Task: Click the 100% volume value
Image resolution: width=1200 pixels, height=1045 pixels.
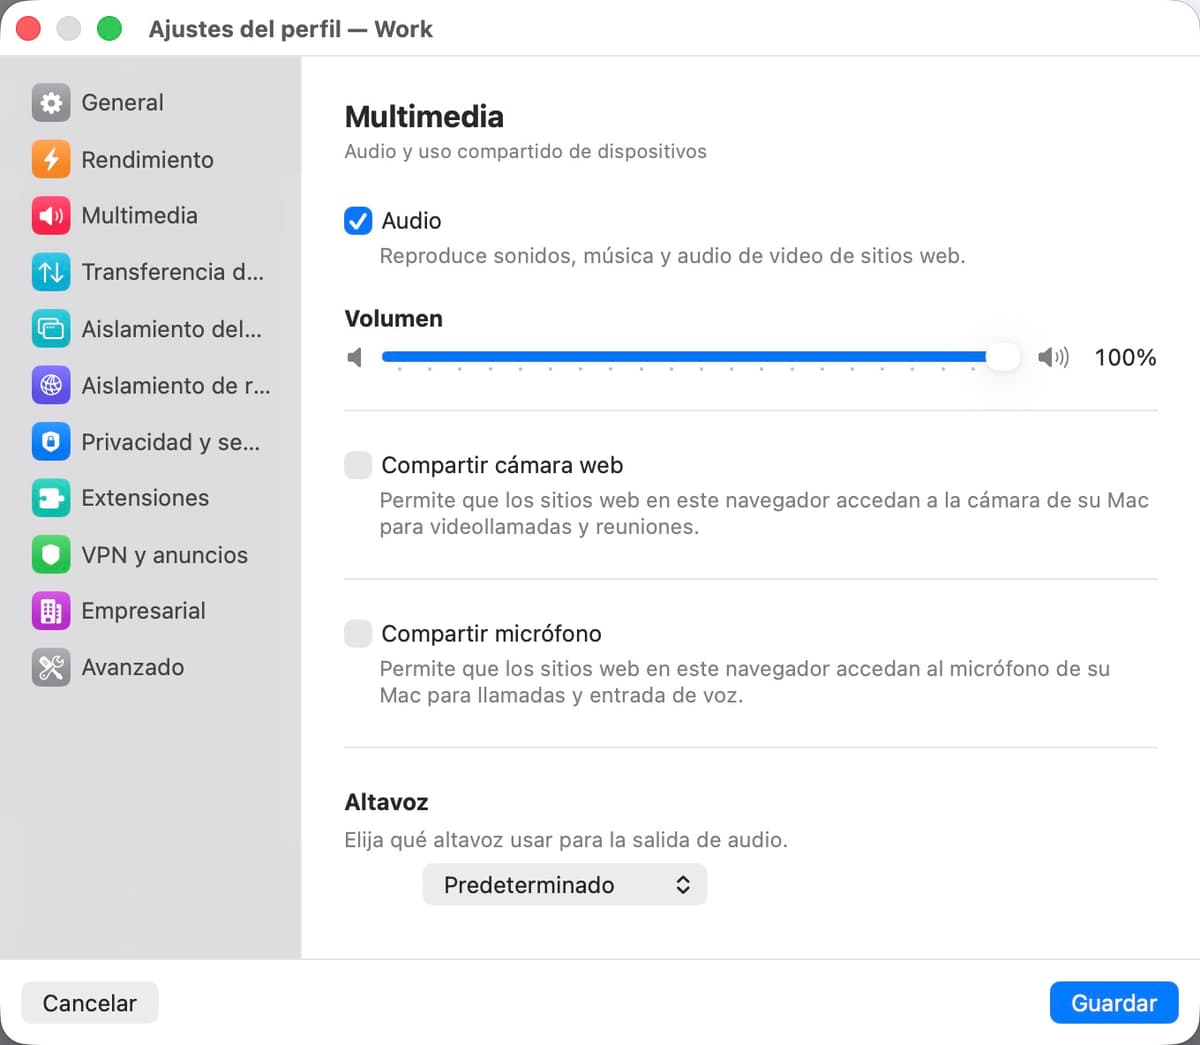Action: click(1125, 357)
